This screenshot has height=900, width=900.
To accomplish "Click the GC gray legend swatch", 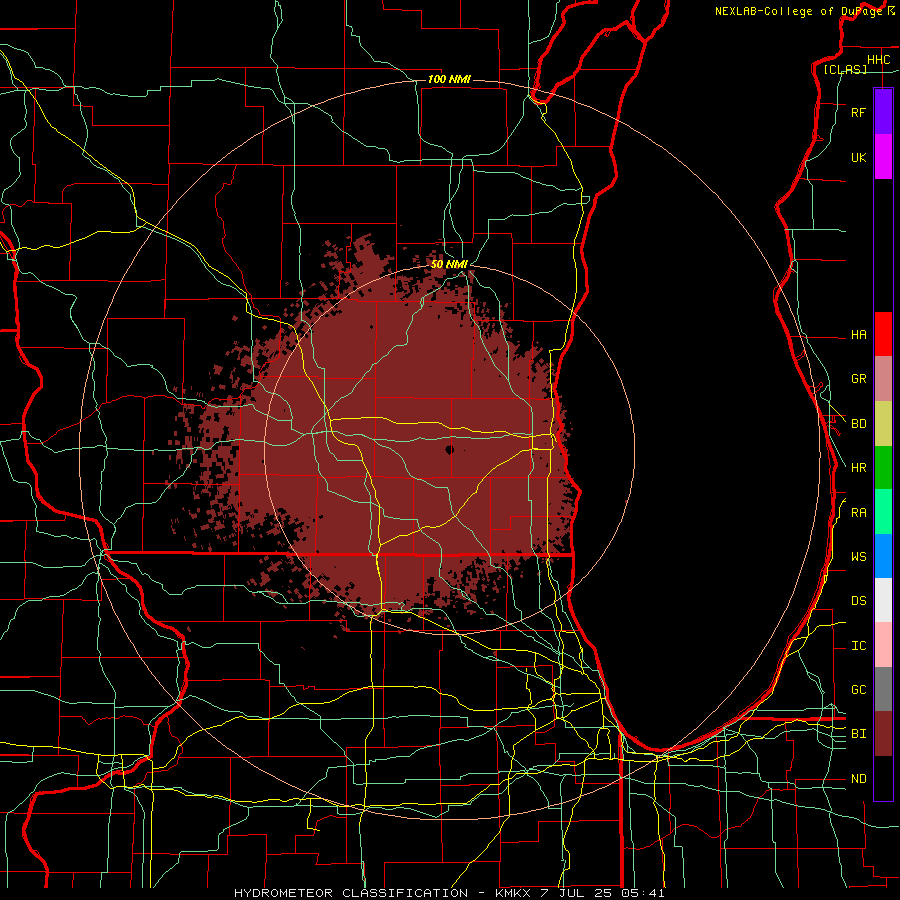I will pos(883,689).
